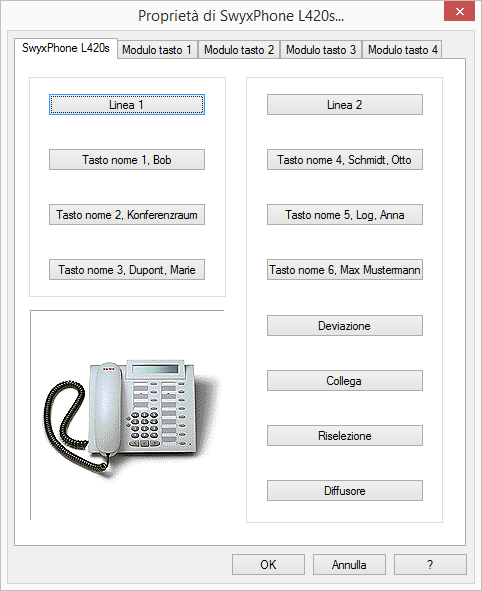482x591 pixels.
Task: Open help with the ? button
Action: [430, 564]
